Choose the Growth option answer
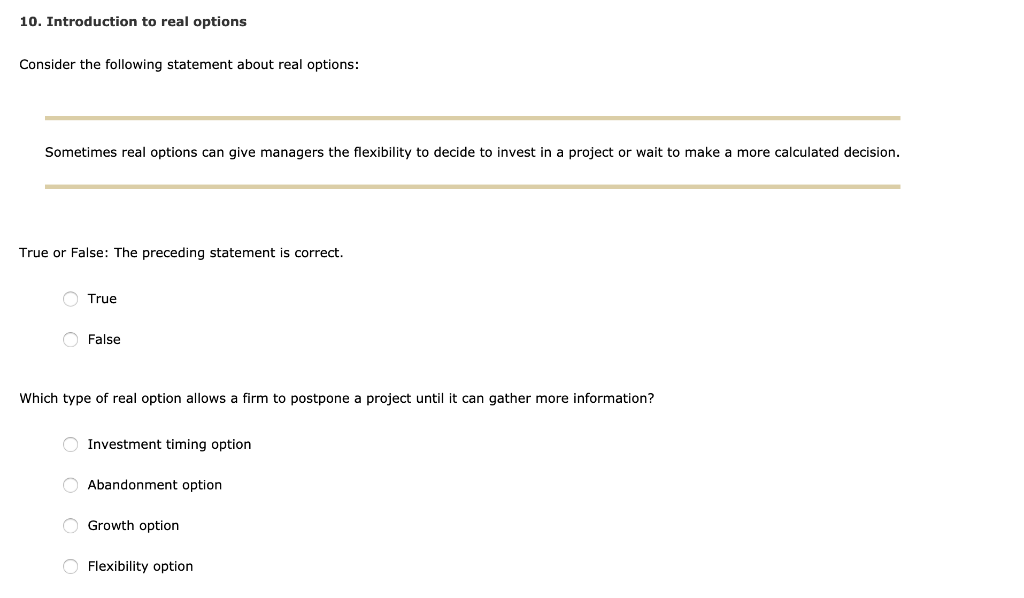1024x598 pixels. [70, 525]
